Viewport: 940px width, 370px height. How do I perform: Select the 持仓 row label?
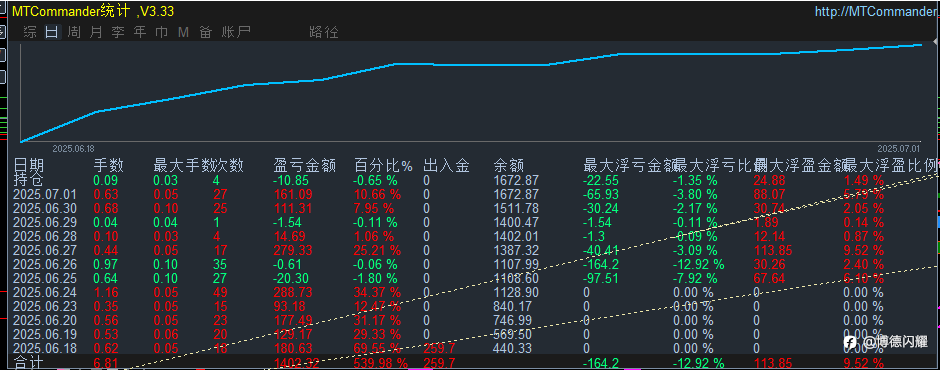[x=29, y=179]
